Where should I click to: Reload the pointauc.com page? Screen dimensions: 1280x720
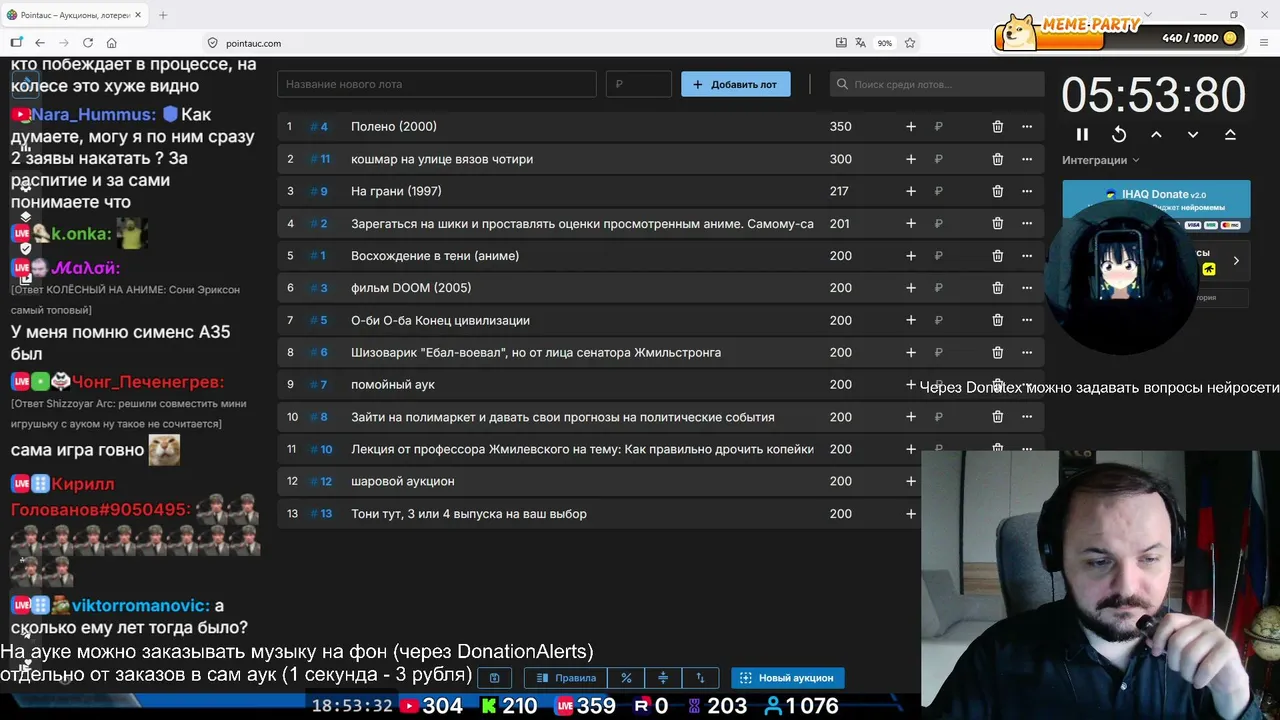(88, 43)
